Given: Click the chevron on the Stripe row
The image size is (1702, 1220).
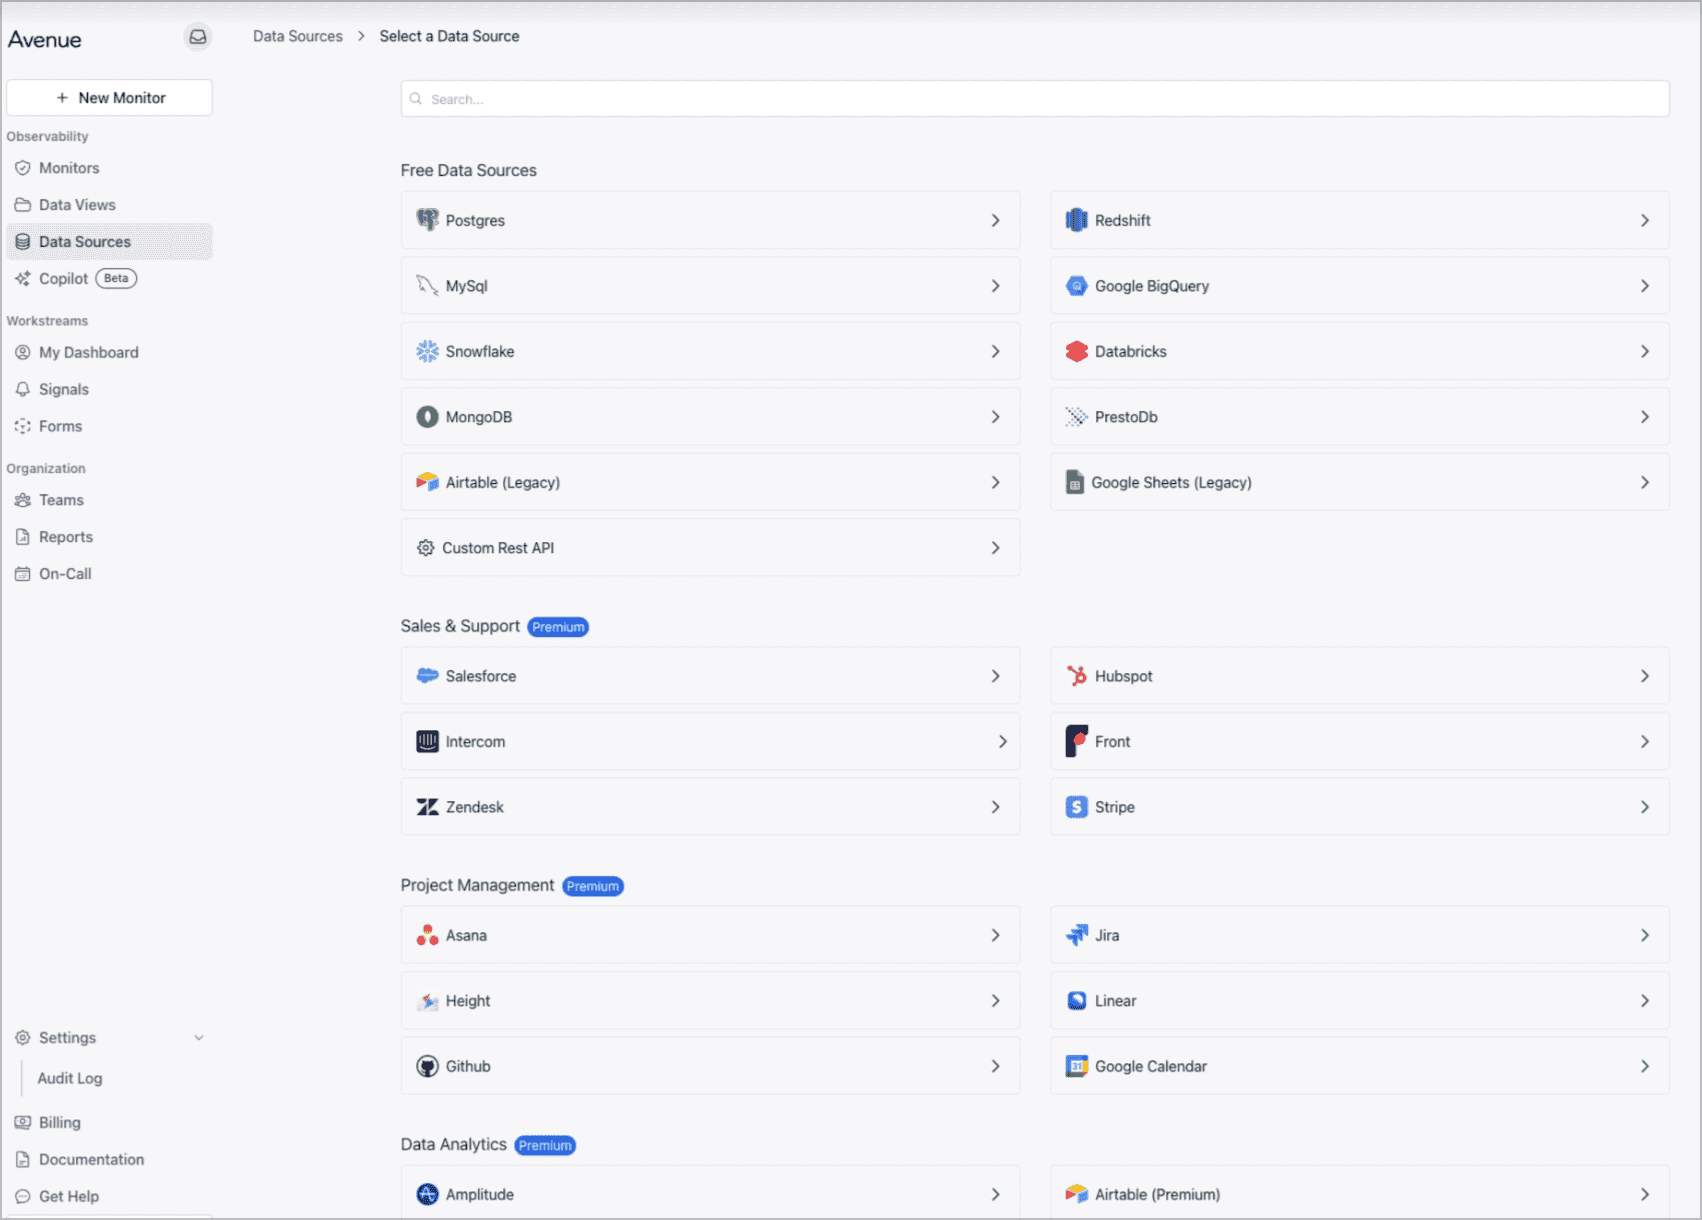Looking at the screenshot, I should pyautogui.click(x=1644, y=807).
